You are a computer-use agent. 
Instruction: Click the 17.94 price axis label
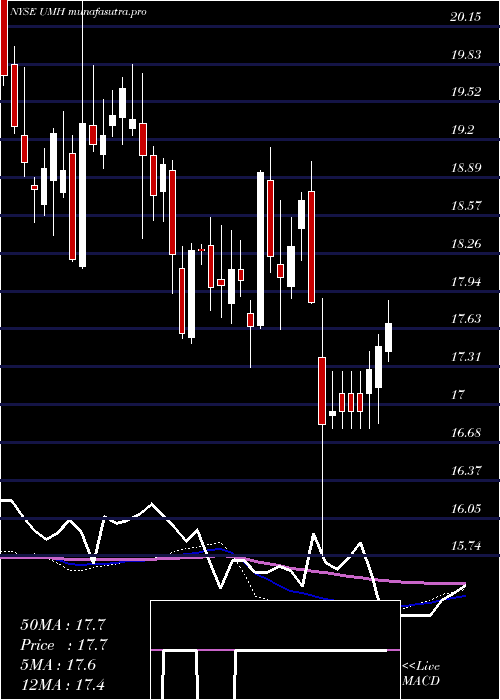(x=466, y=282)
